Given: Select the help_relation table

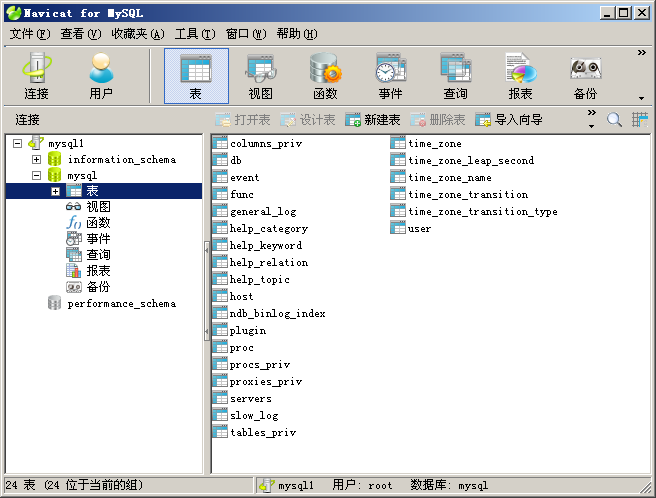Looking at the screenshot, I should pos(261,262).
